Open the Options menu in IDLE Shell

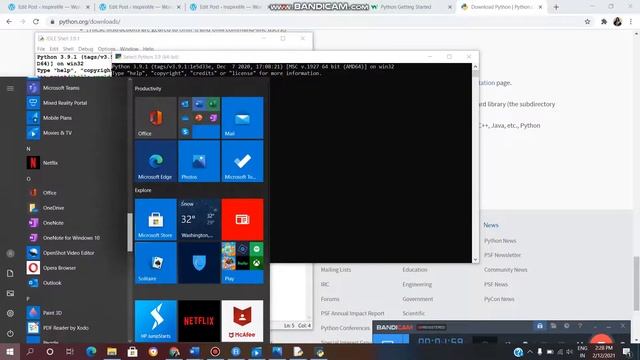(107, 49)
